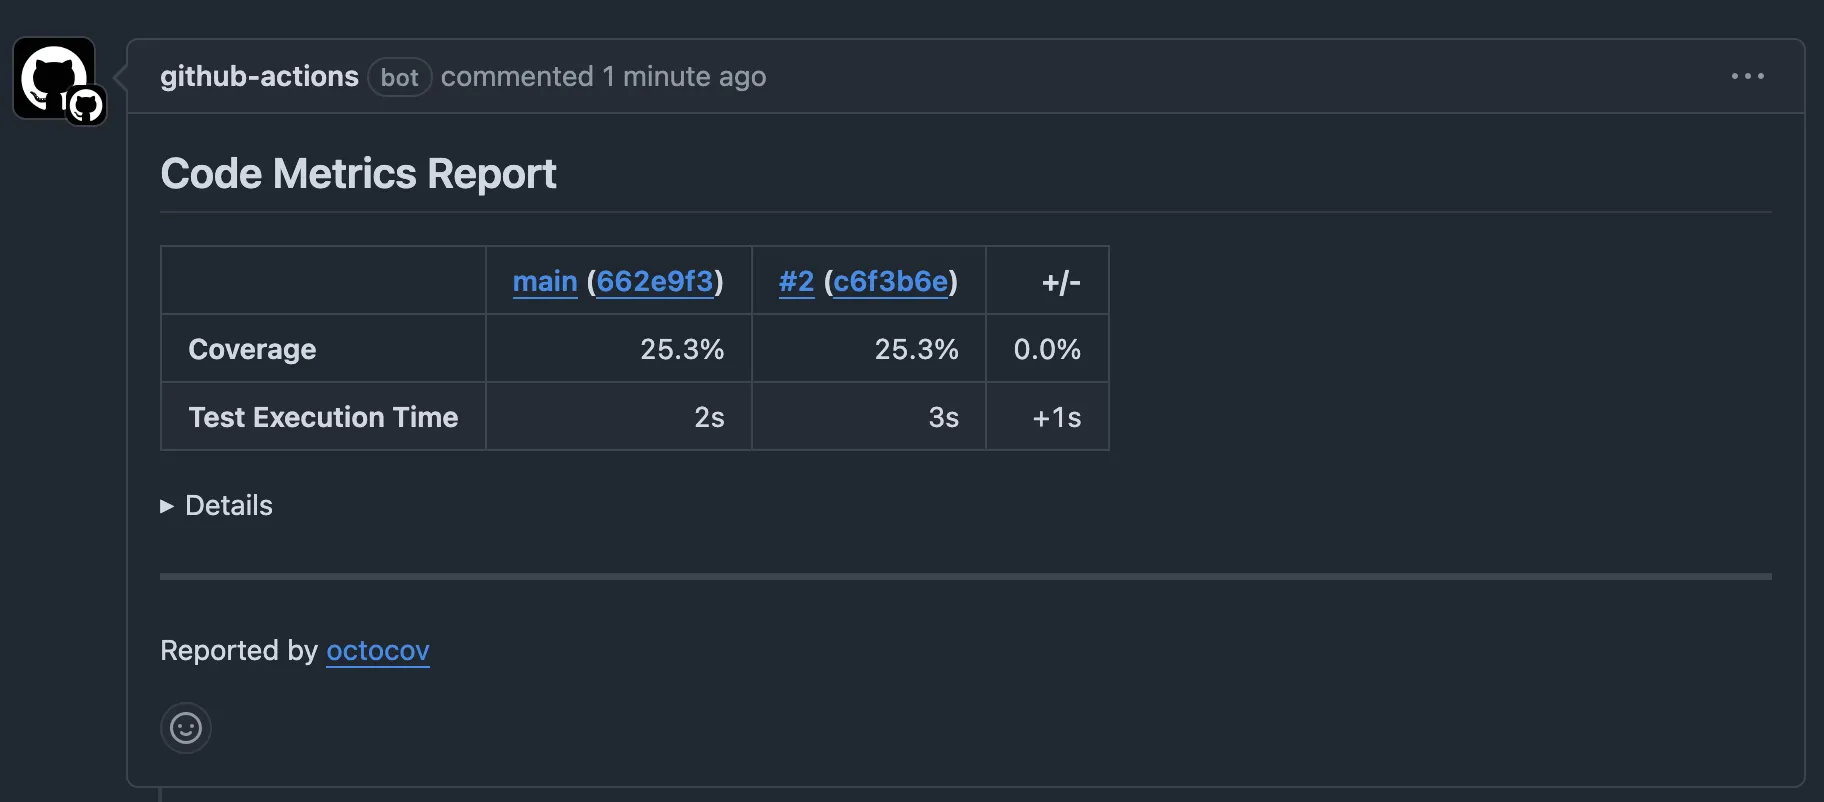Open commit 662e9f3 link
The width and height of the screenshot is (1824, 802).
click(x=655, y=282)
